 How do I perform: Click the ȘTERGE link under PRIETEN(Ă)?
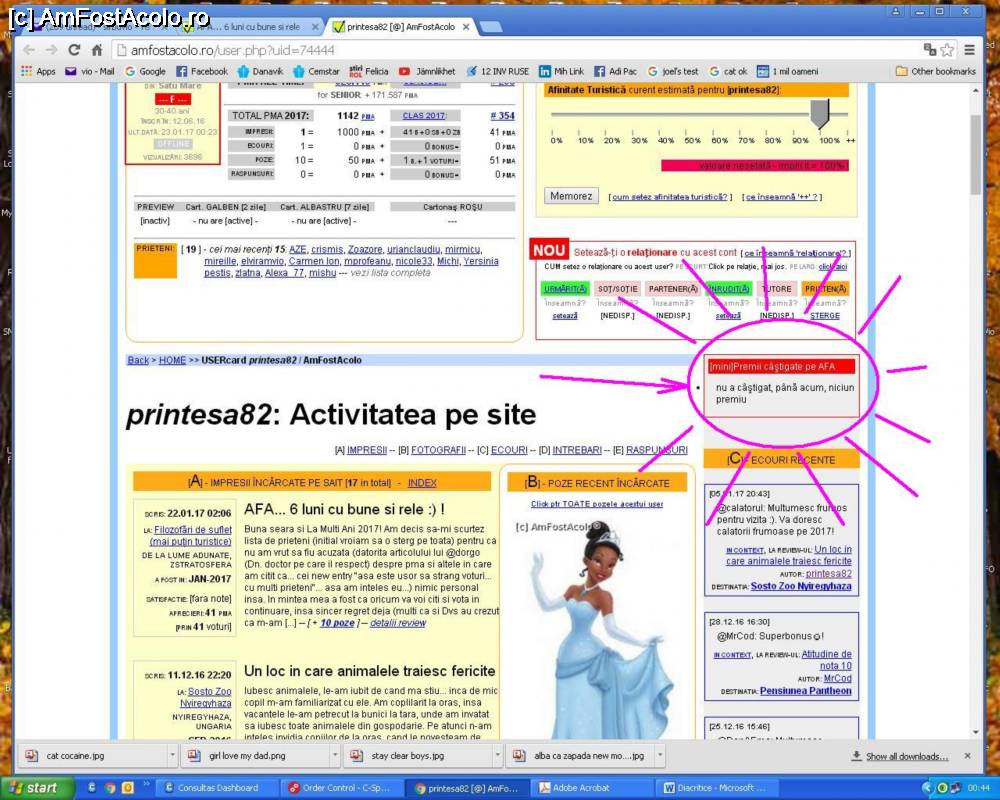(x=825, y=316)
